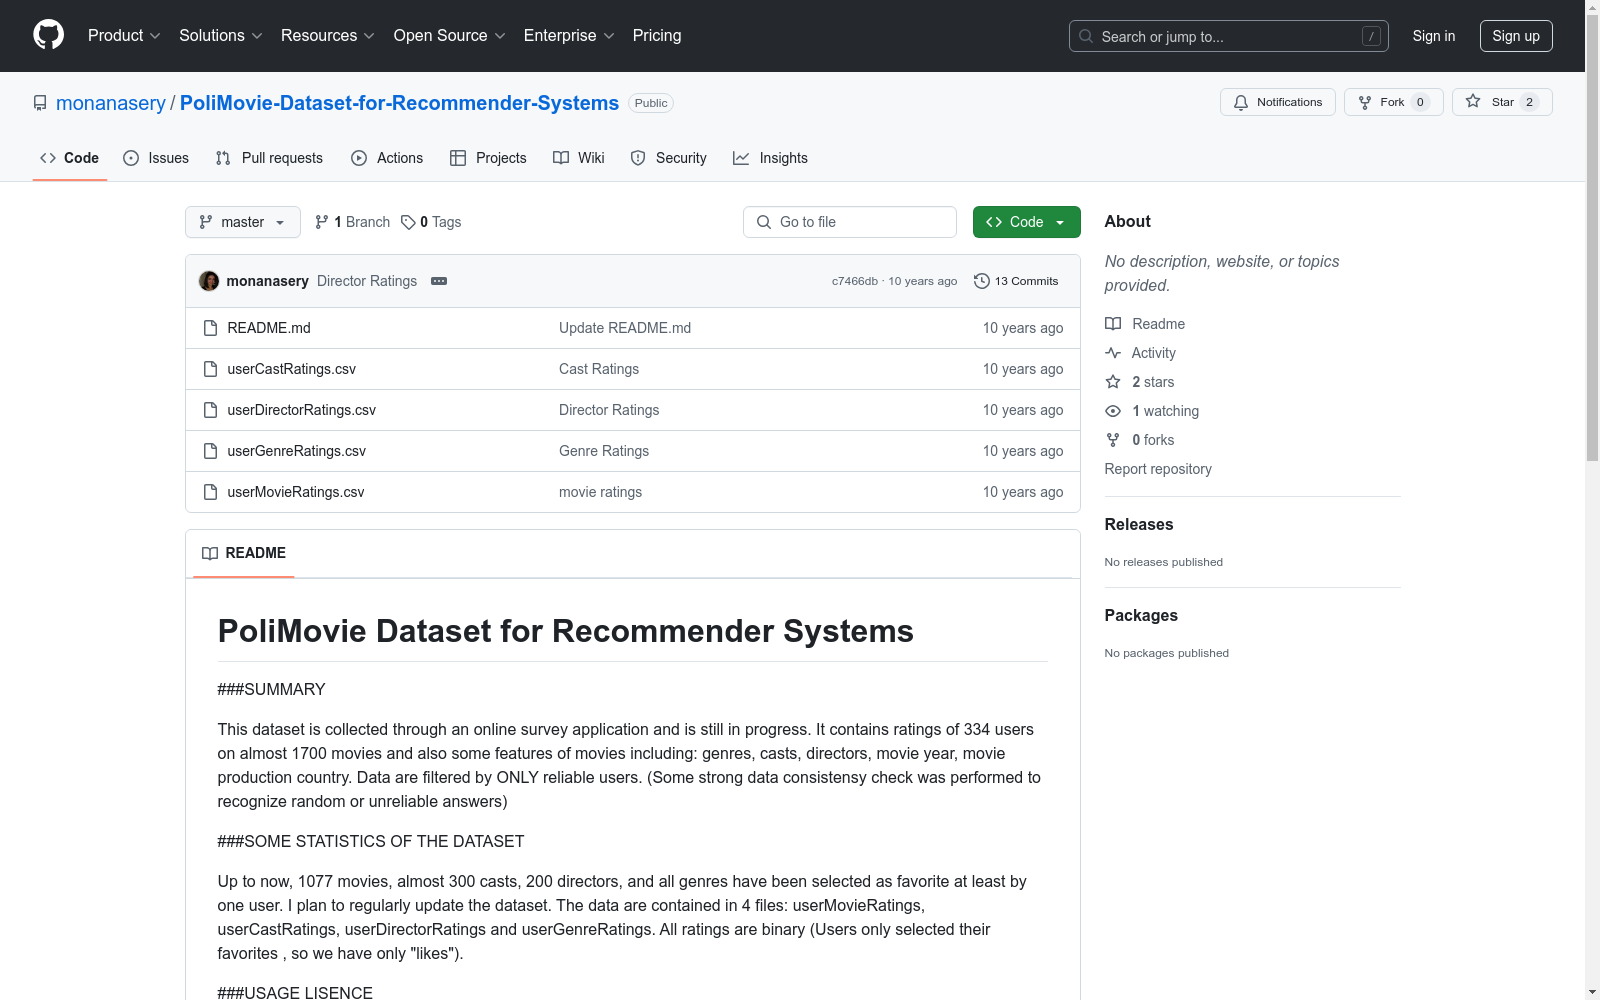The image size is (1600, 1000).
Task: Open the Genre Ratings commit message
Action: [604, 451]
